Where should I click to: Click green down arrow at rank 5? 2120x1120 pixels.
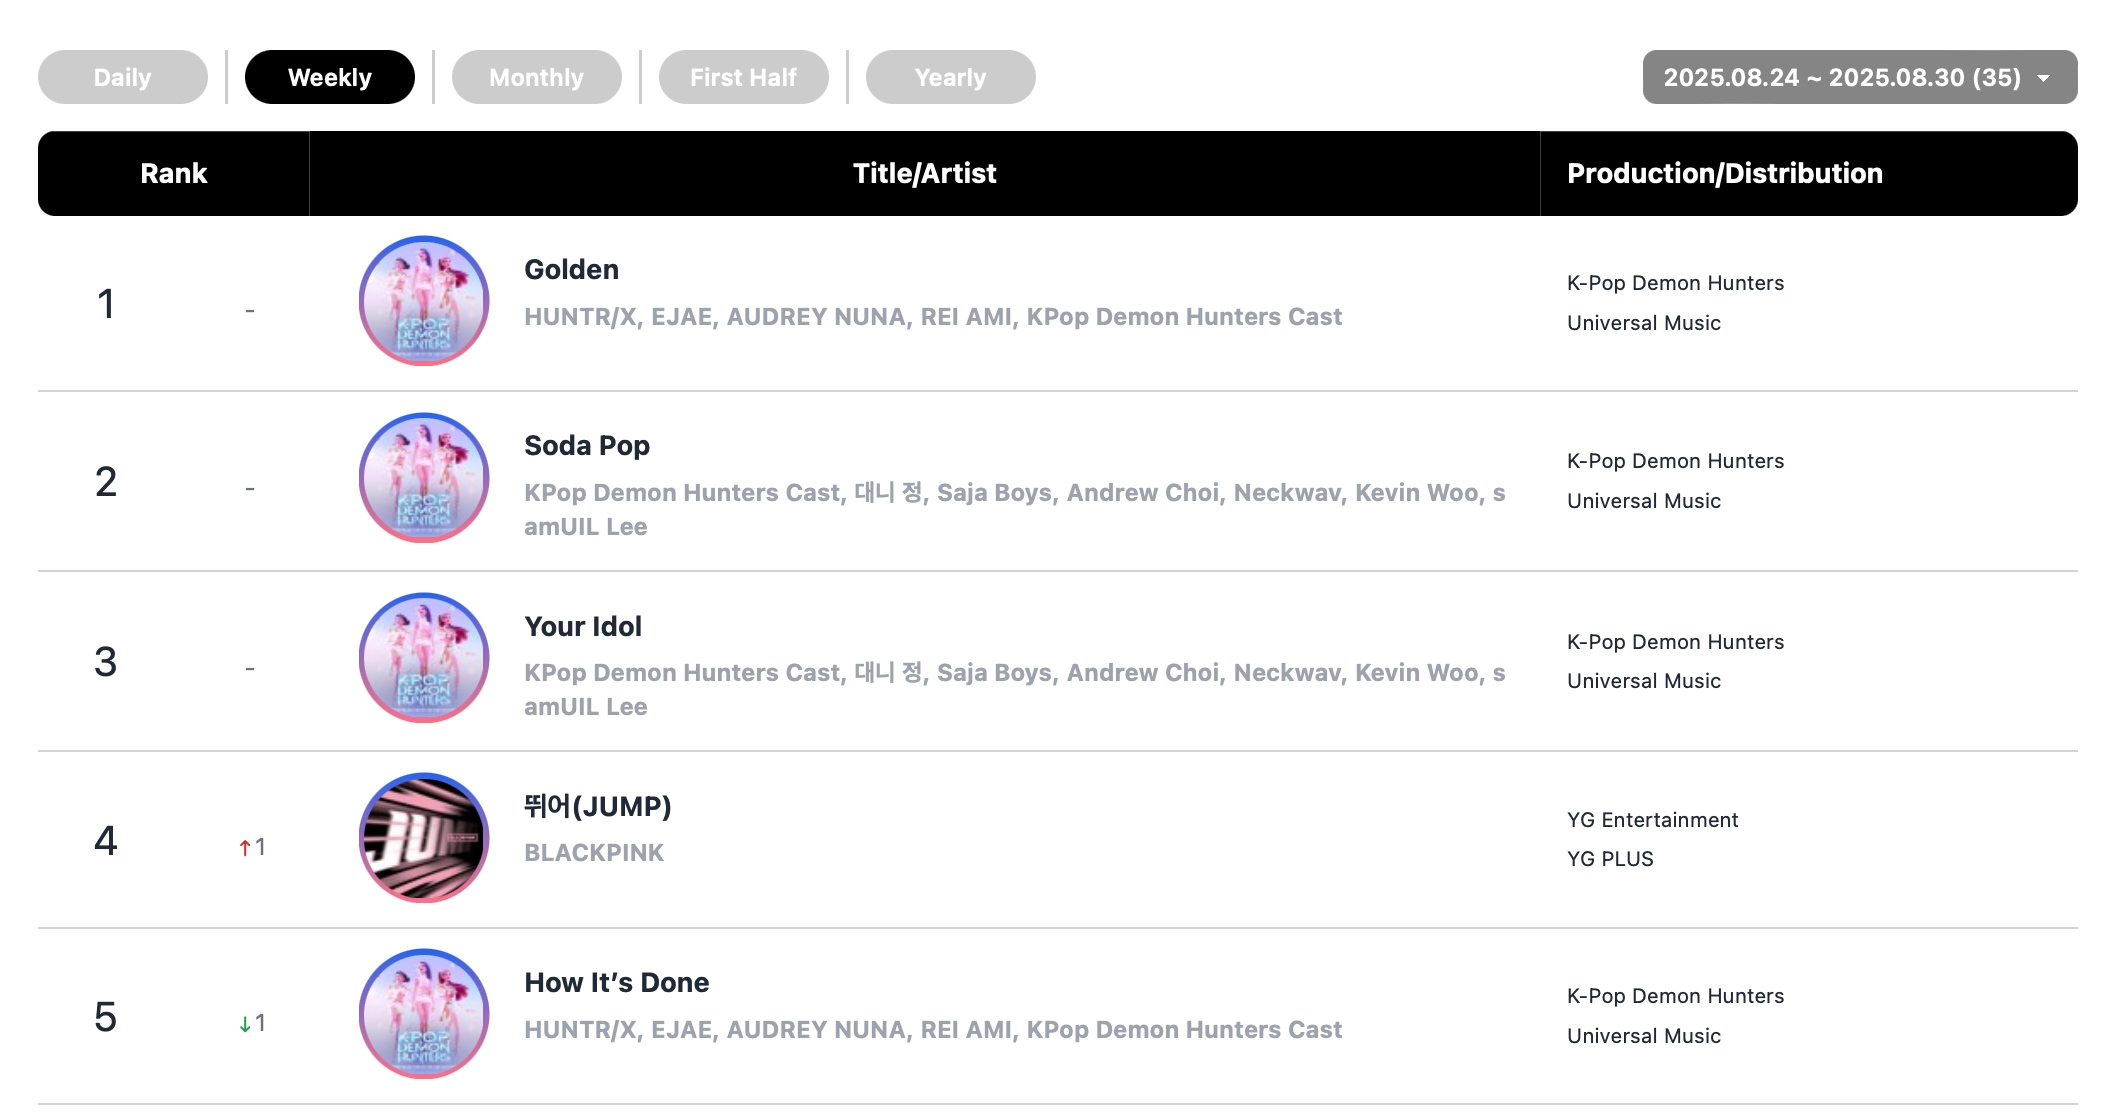245,1024
